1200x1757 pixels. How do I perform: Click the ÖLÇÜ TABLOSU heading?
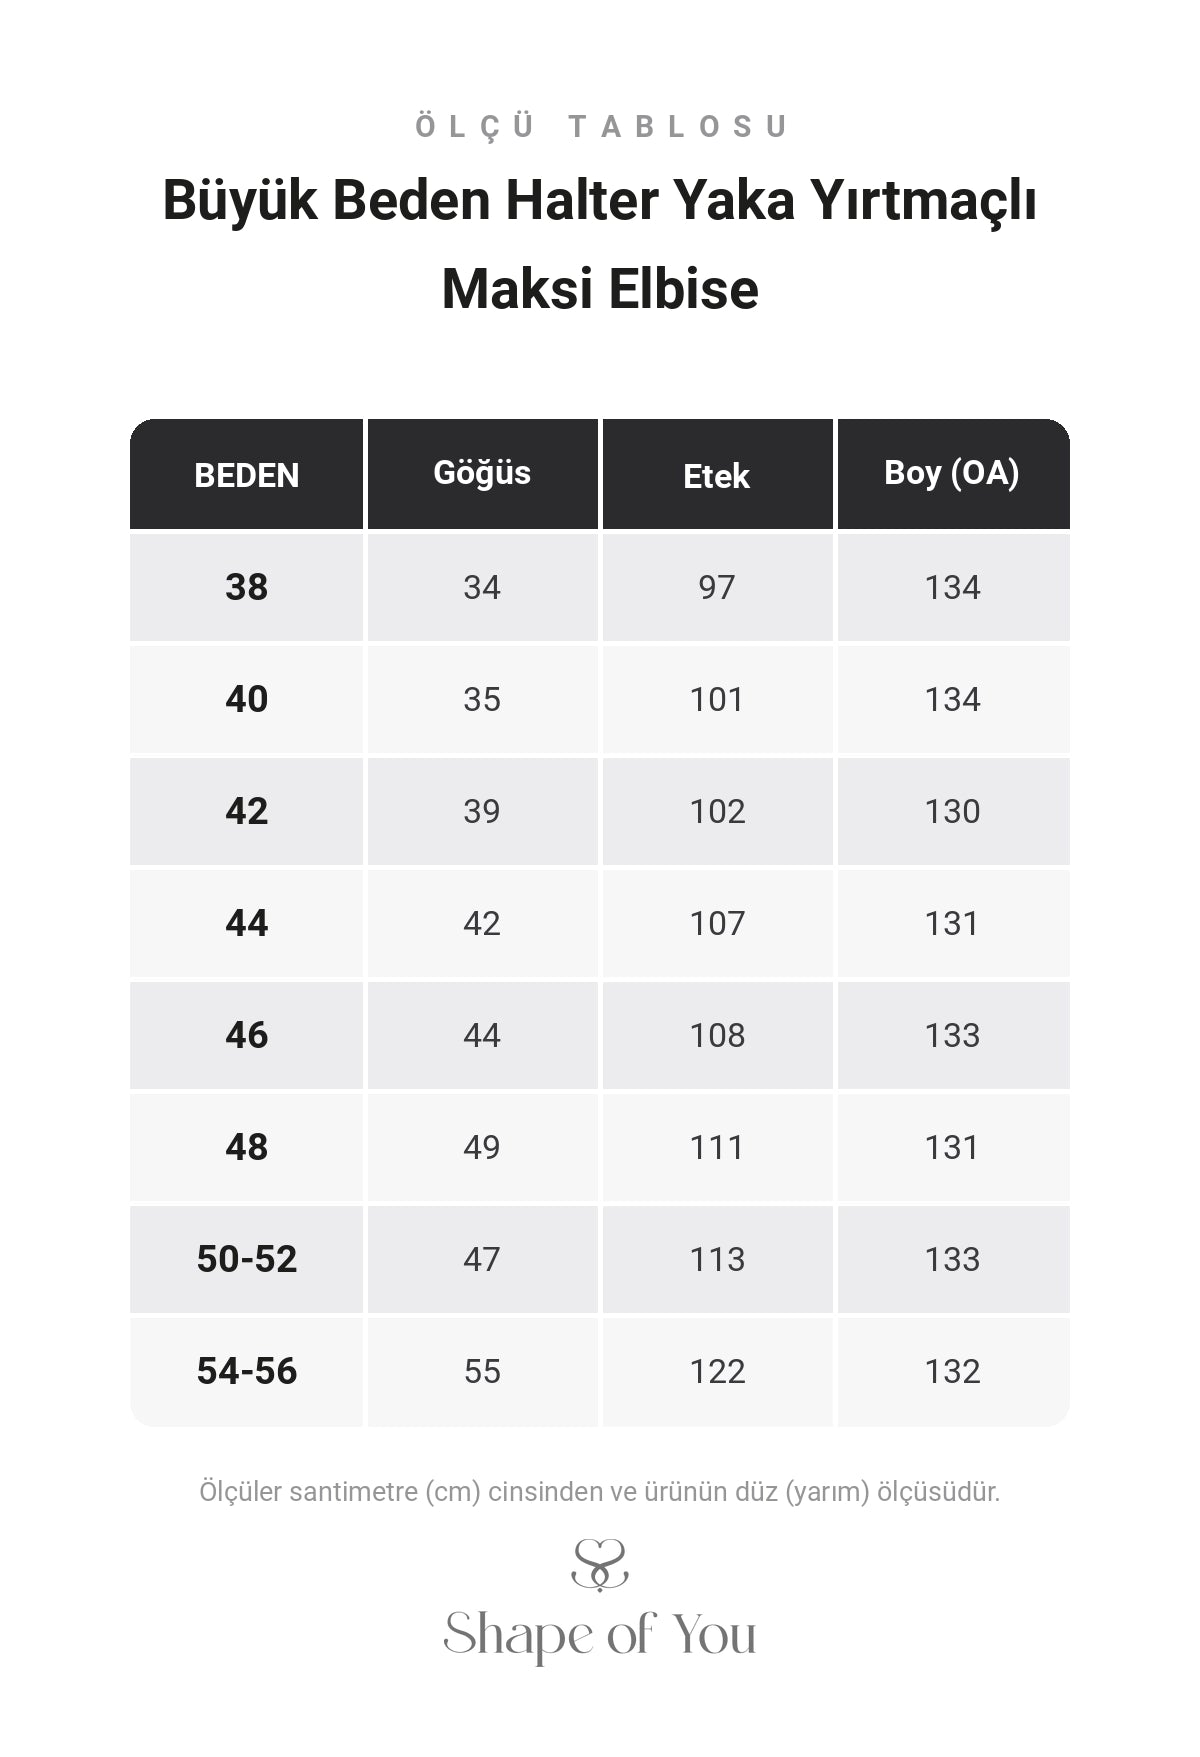(600, 126)
